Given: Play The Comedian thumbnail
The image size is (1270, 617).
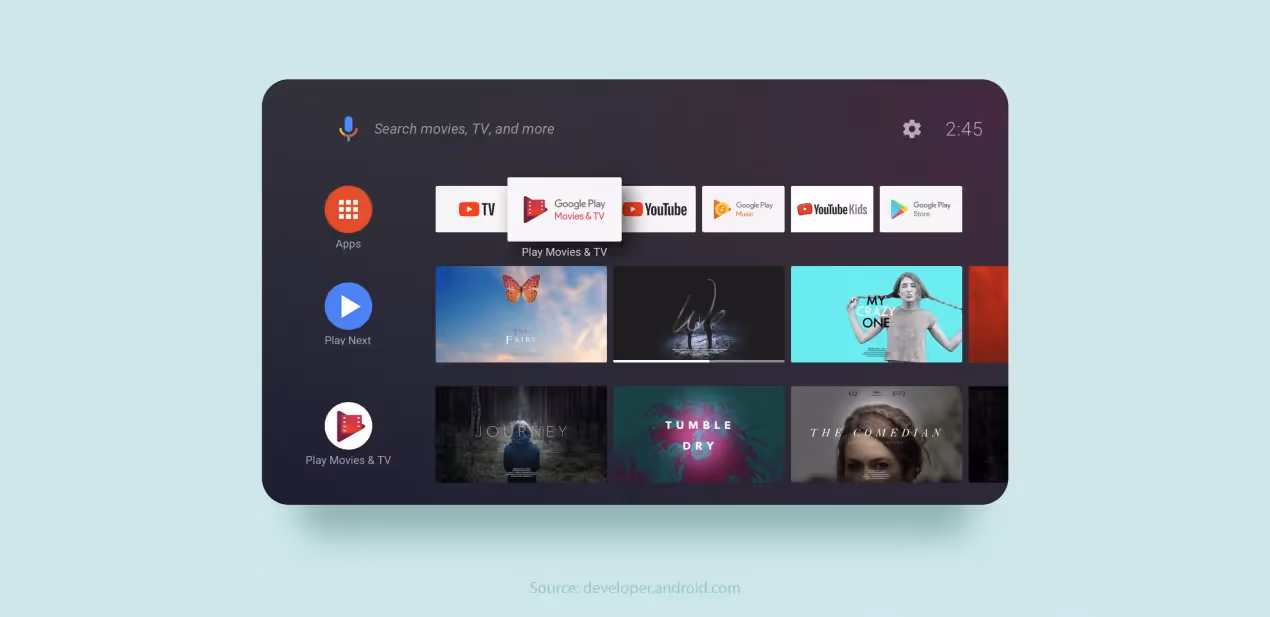Looking at the screenshot, I should pyautogui.click(x=876, y=434).
